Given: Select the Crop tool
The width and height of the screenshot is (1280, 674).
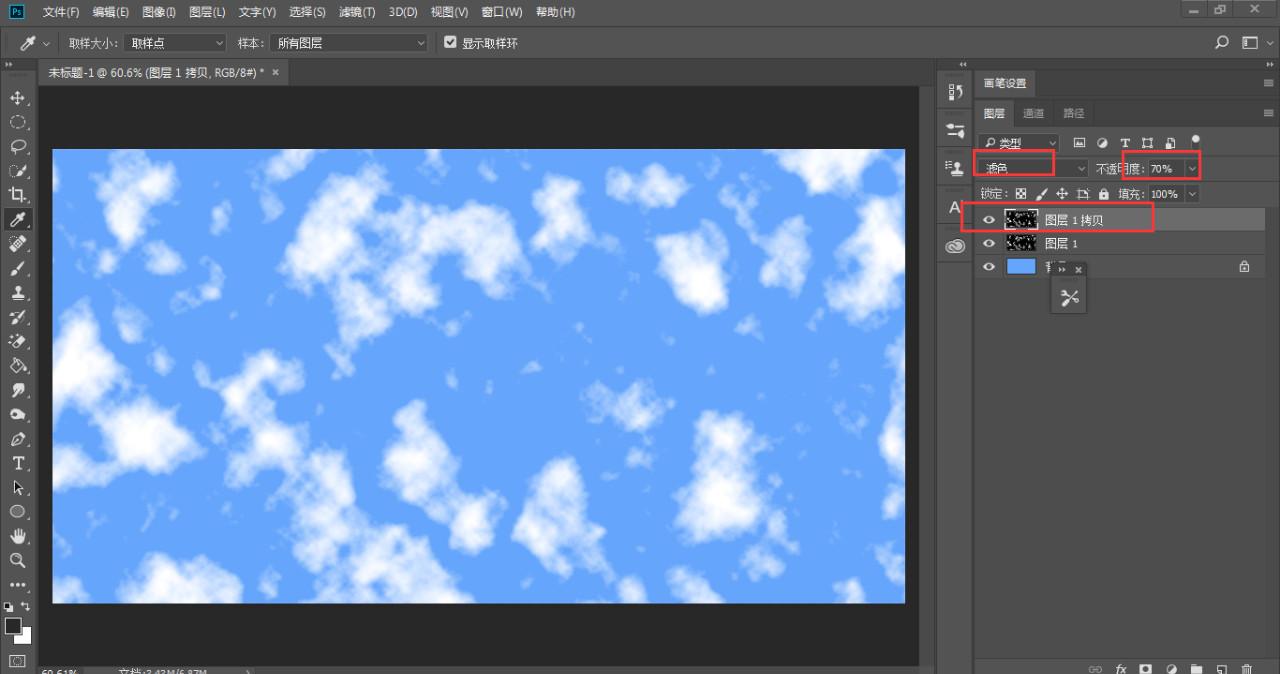Looking at the screenshot, I should coord(18,195).
